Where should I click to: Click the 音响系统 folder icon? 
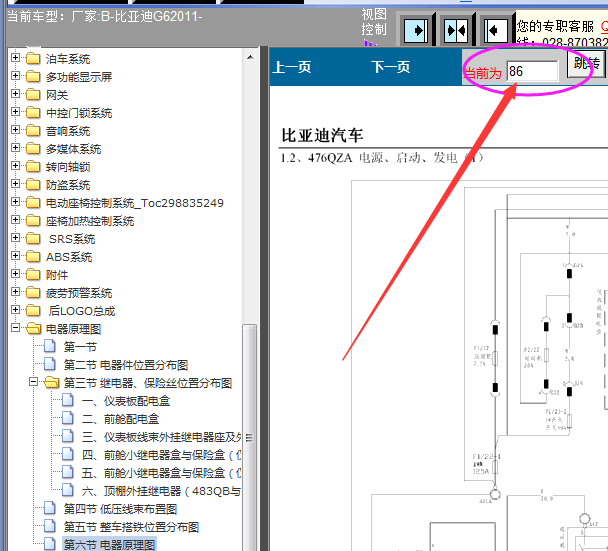[33, 131]
